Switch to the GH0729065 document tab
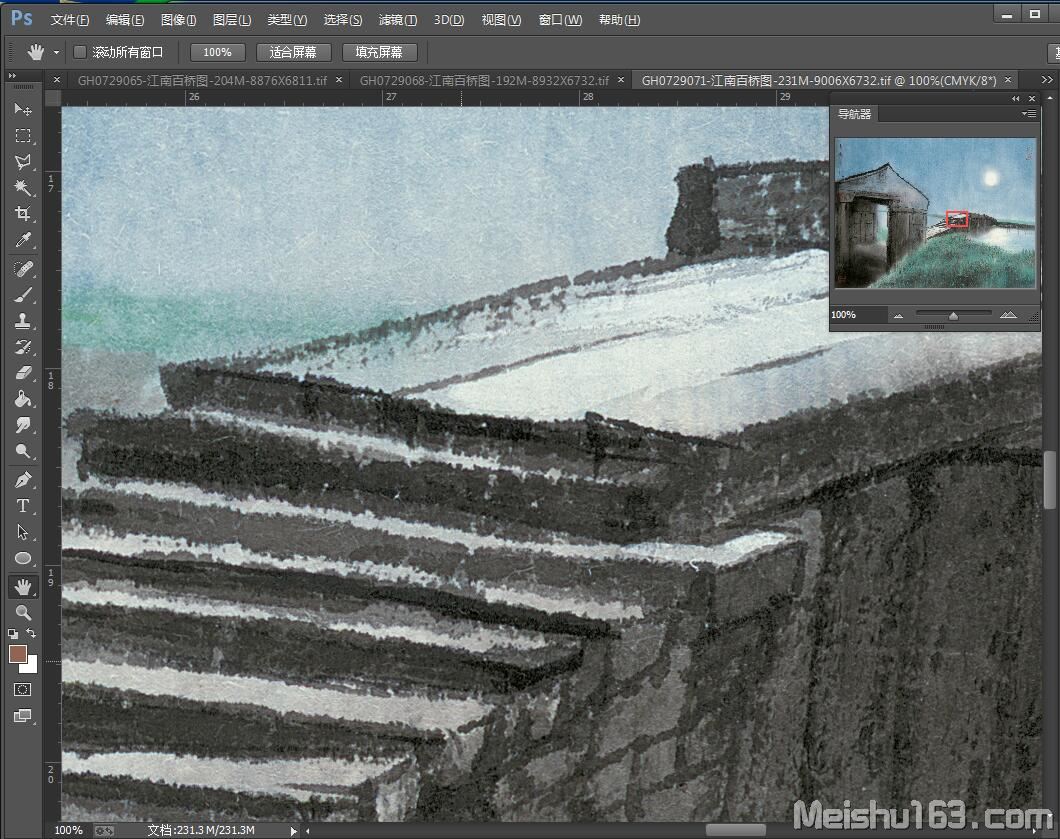 click(x=202, y=80)
